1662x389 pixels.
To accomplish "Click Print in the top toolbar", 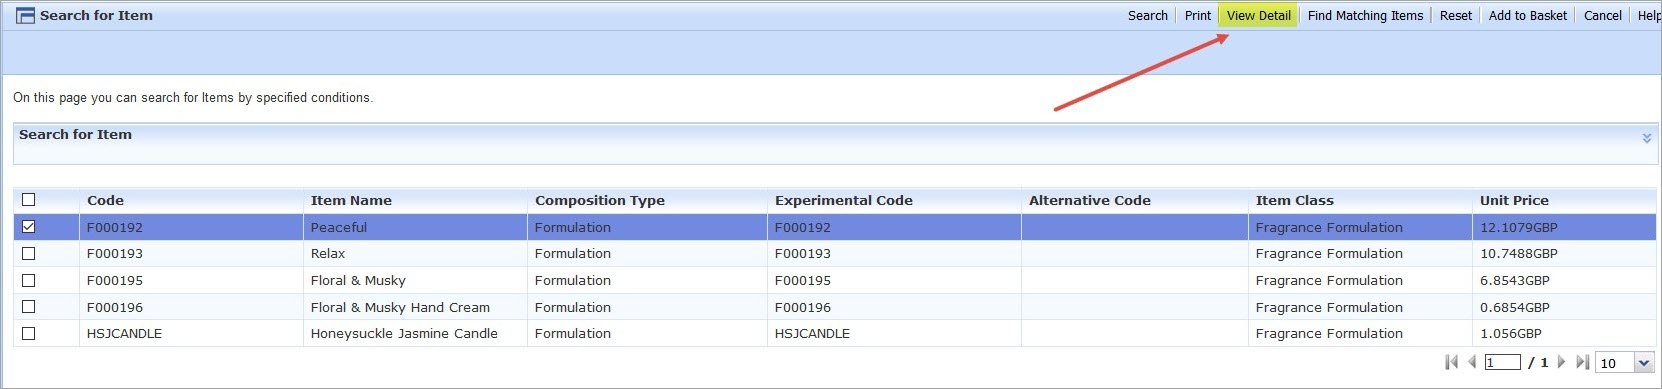I will pos(1197,15).
